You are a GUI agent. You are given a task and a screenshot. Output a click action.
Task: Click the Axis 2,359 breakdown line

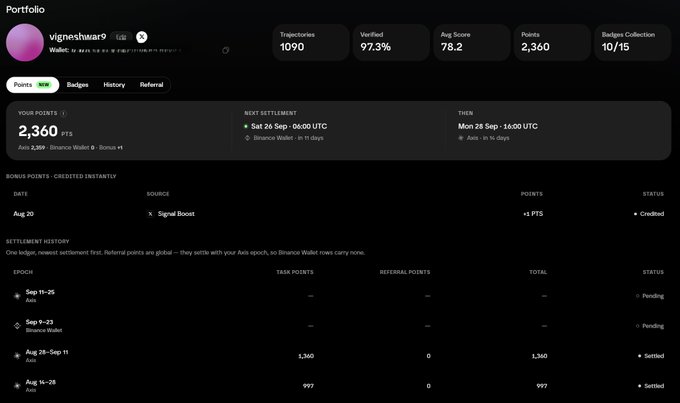pos(70,147)
